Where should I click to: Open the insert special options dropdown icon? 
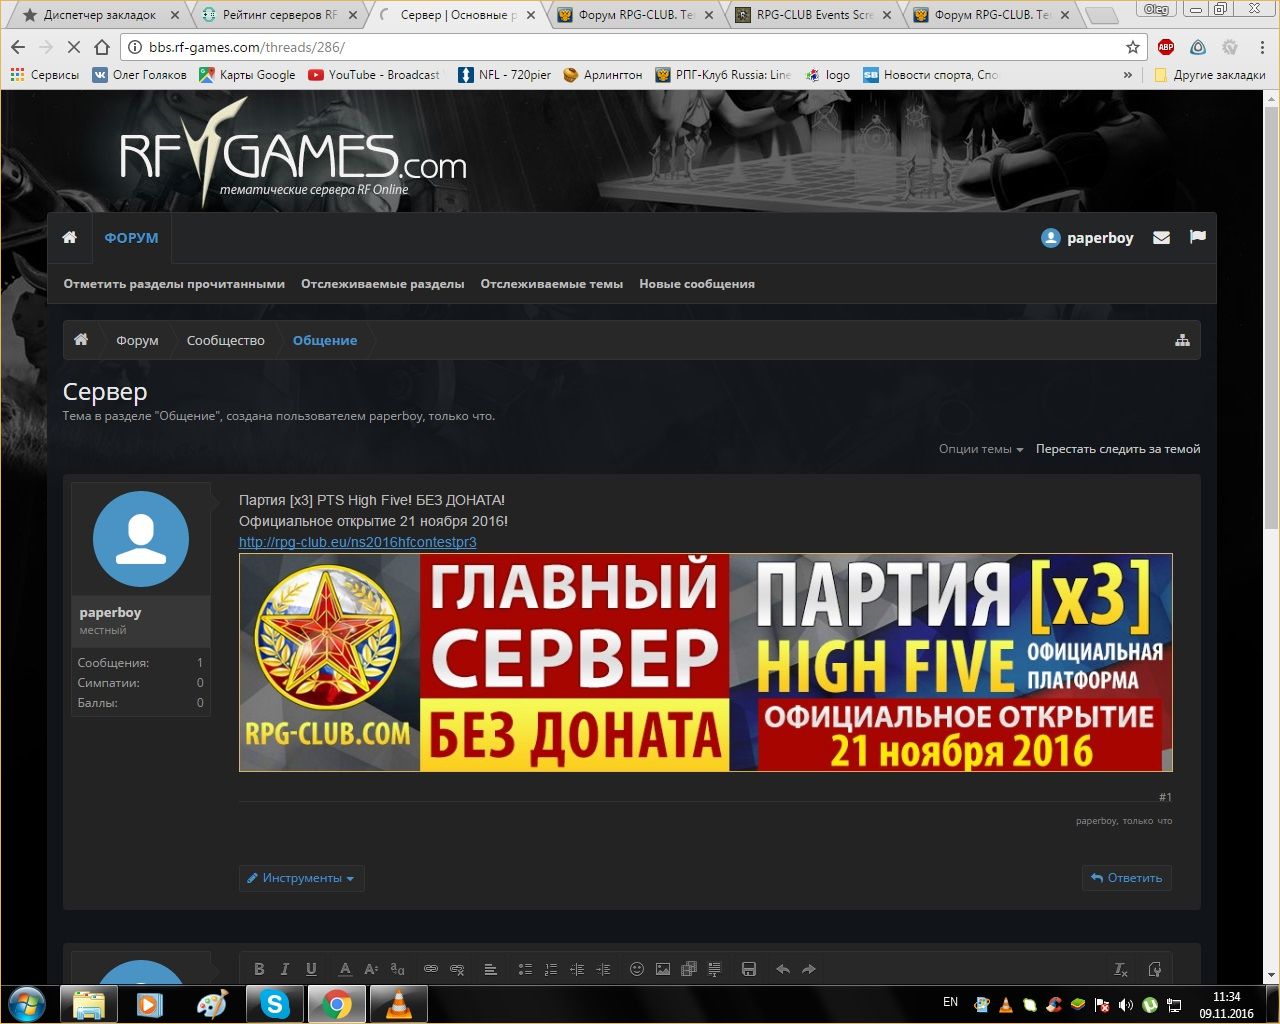click(715, 969)
